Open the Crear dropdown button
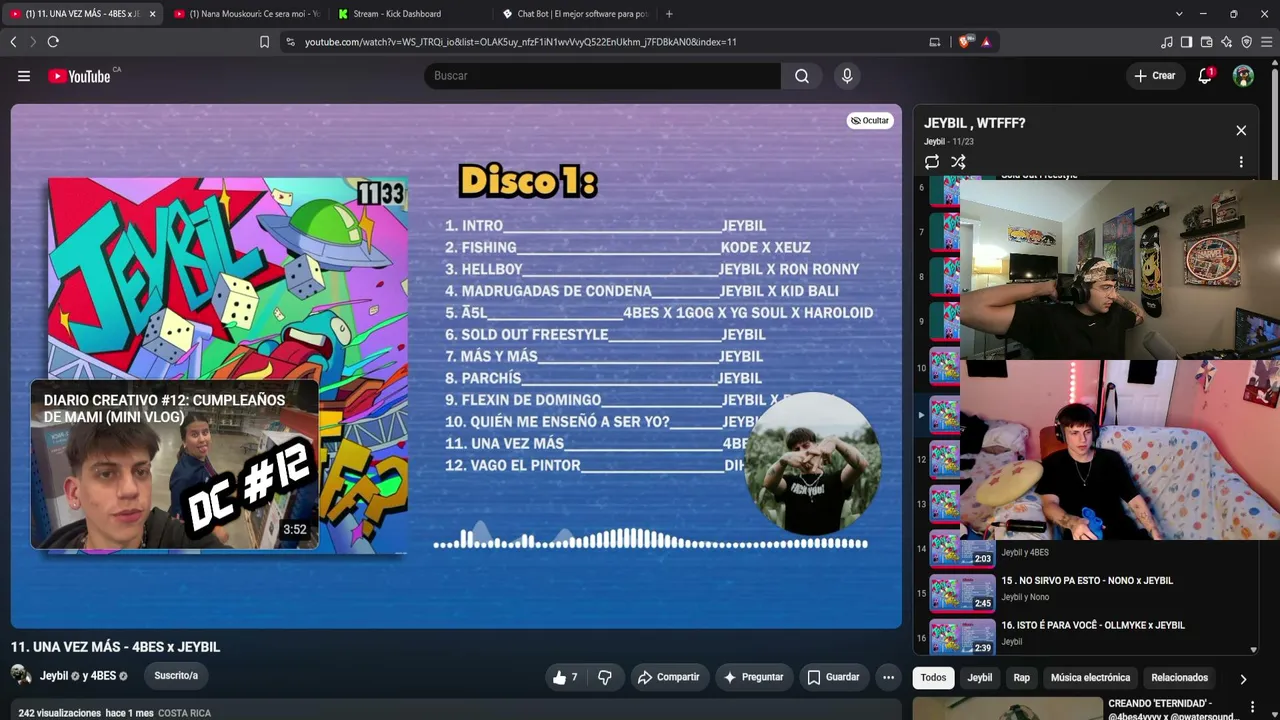The width and height of the screenshot is (1280, 720). click(1154, 76)
